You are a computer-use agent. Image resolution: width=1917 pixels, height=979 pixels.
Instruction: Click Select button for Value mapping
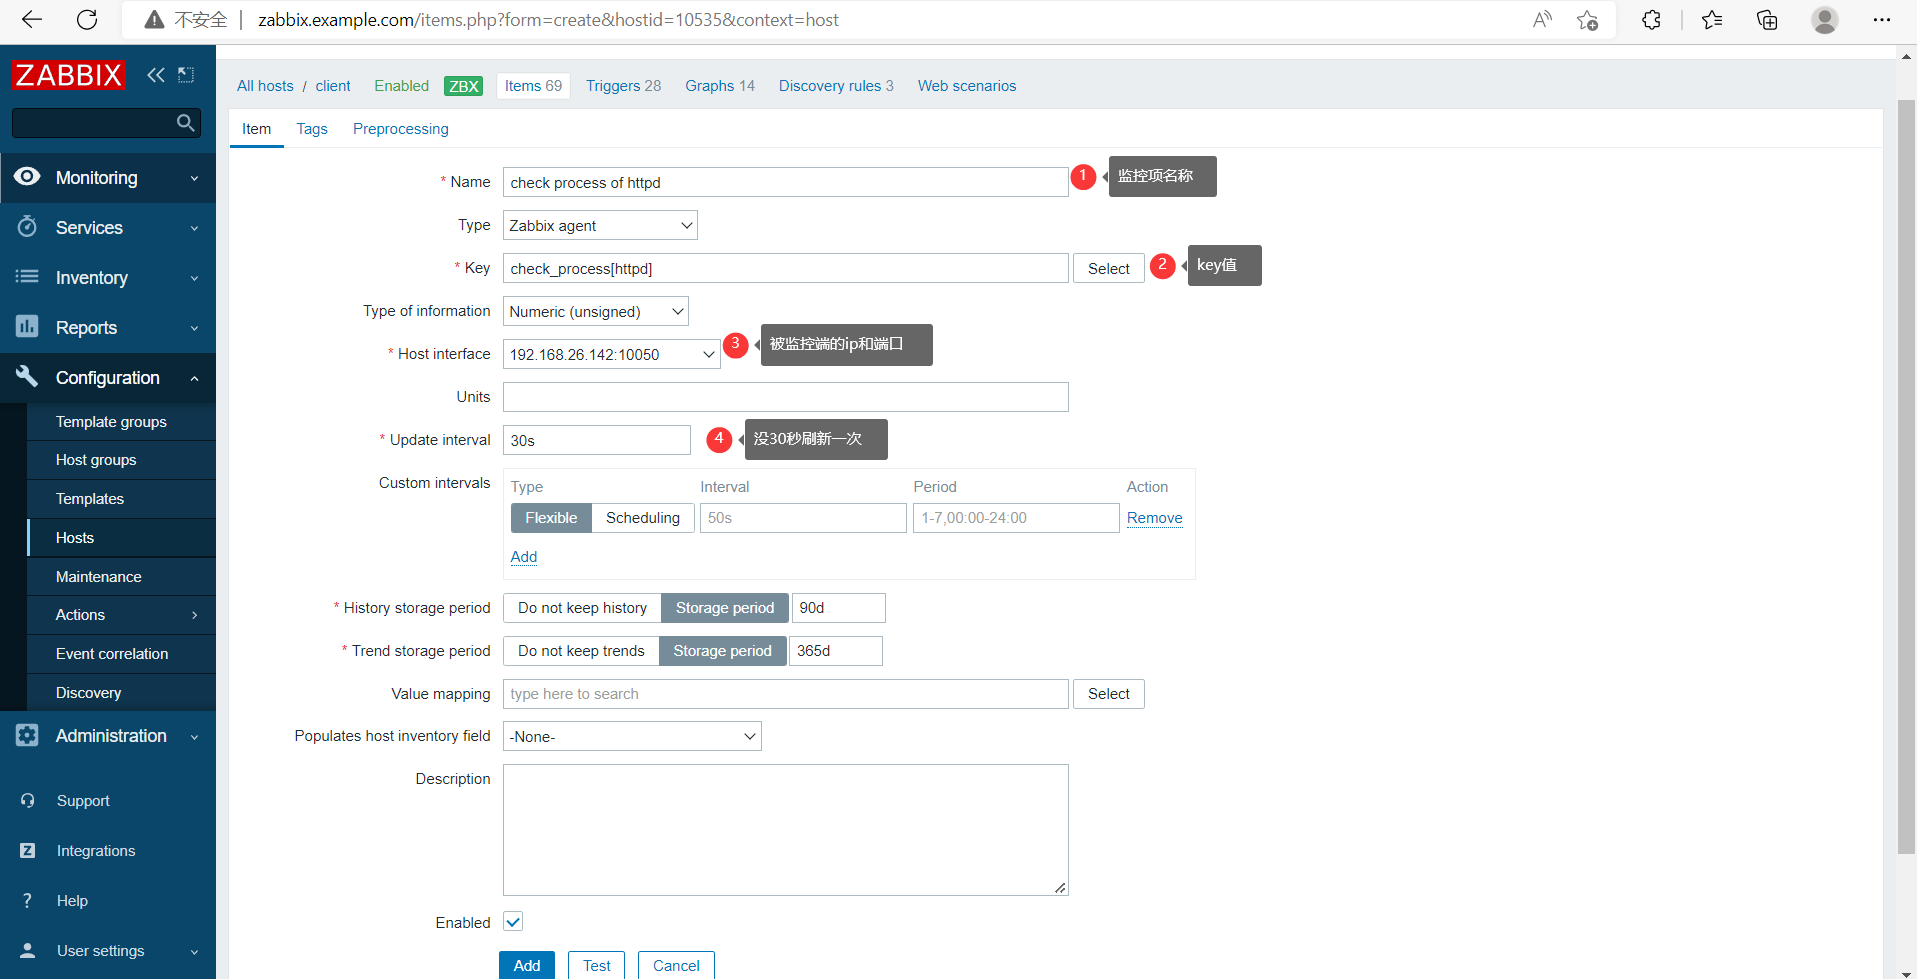click(x=1109, y=694)
